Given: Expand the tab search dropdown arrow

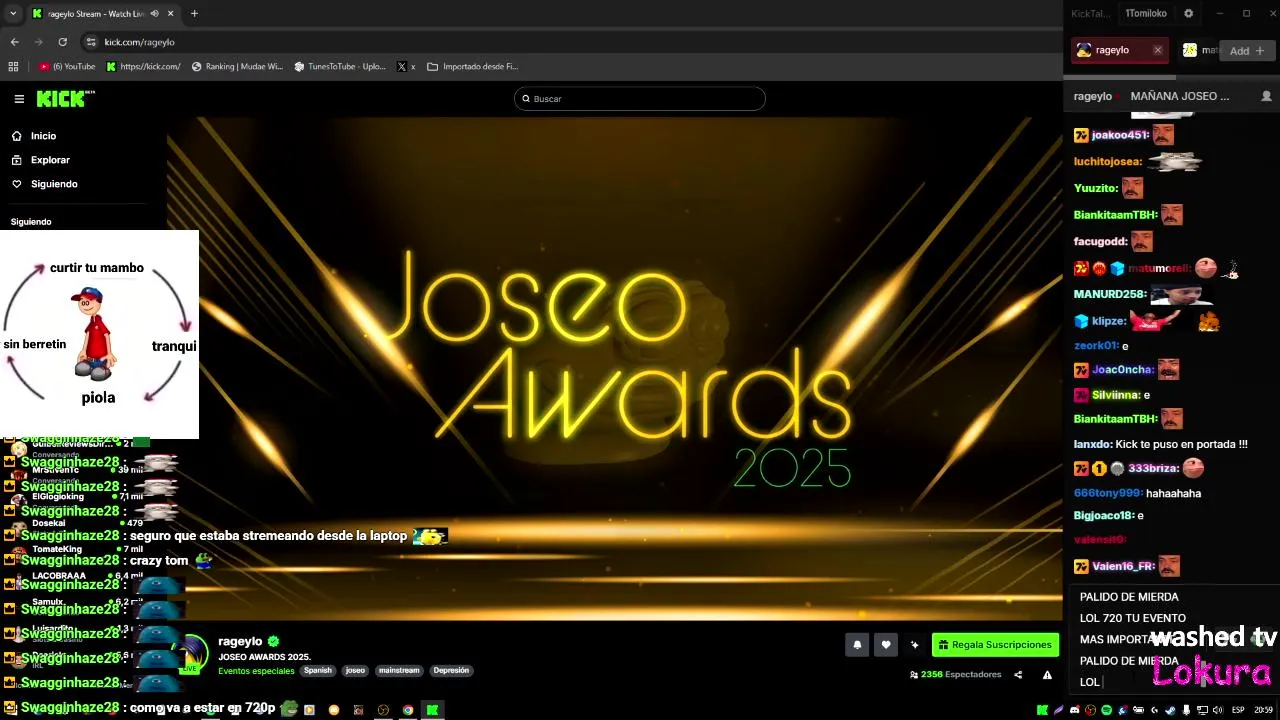Looking at the screenshot, I should pyautogui.click(x=13, y=14).
